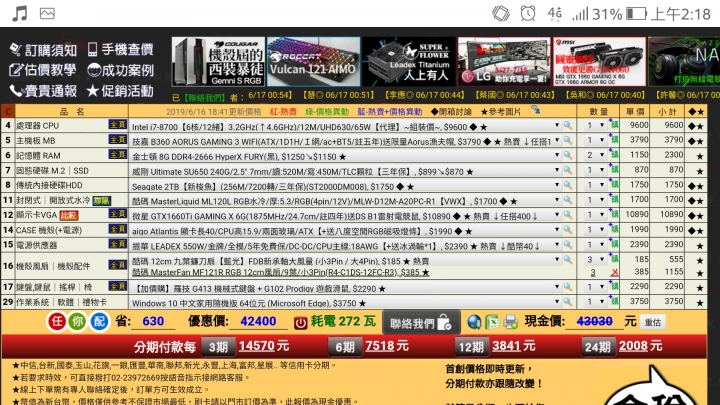Tap image notification icon in status bar
The image size is (720, 405).
pyautogui.click(x=47, y=13)
